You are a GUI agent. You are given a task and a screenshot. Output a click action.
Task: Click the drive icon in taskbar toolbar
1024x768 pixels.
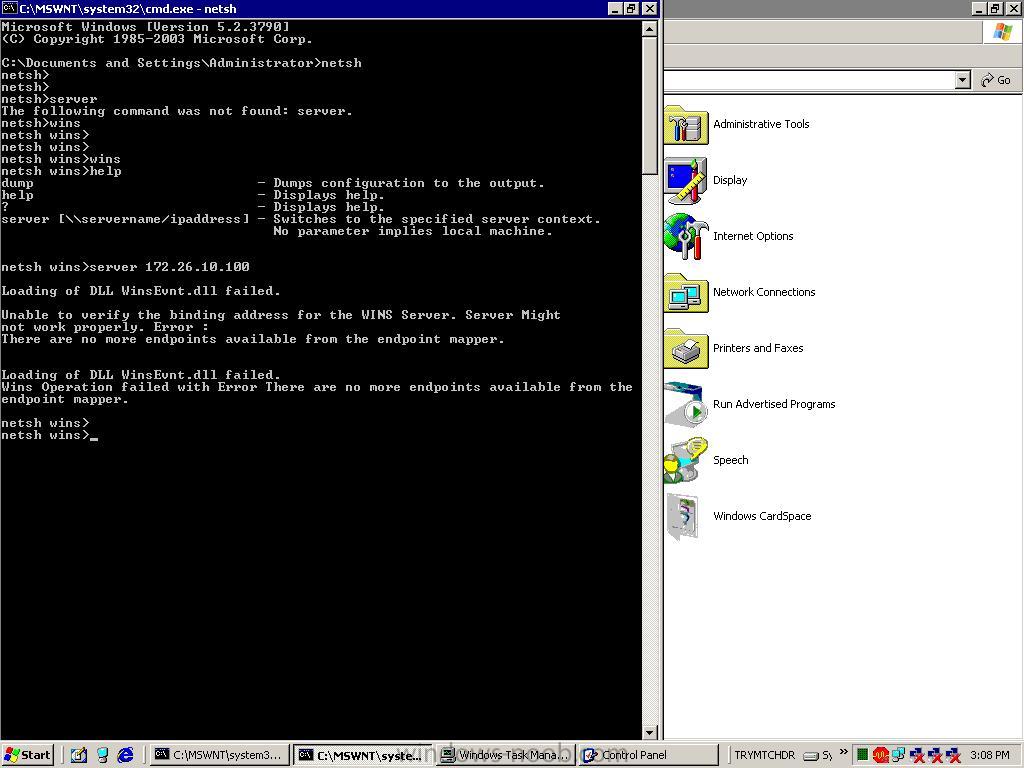coord(811,756)
